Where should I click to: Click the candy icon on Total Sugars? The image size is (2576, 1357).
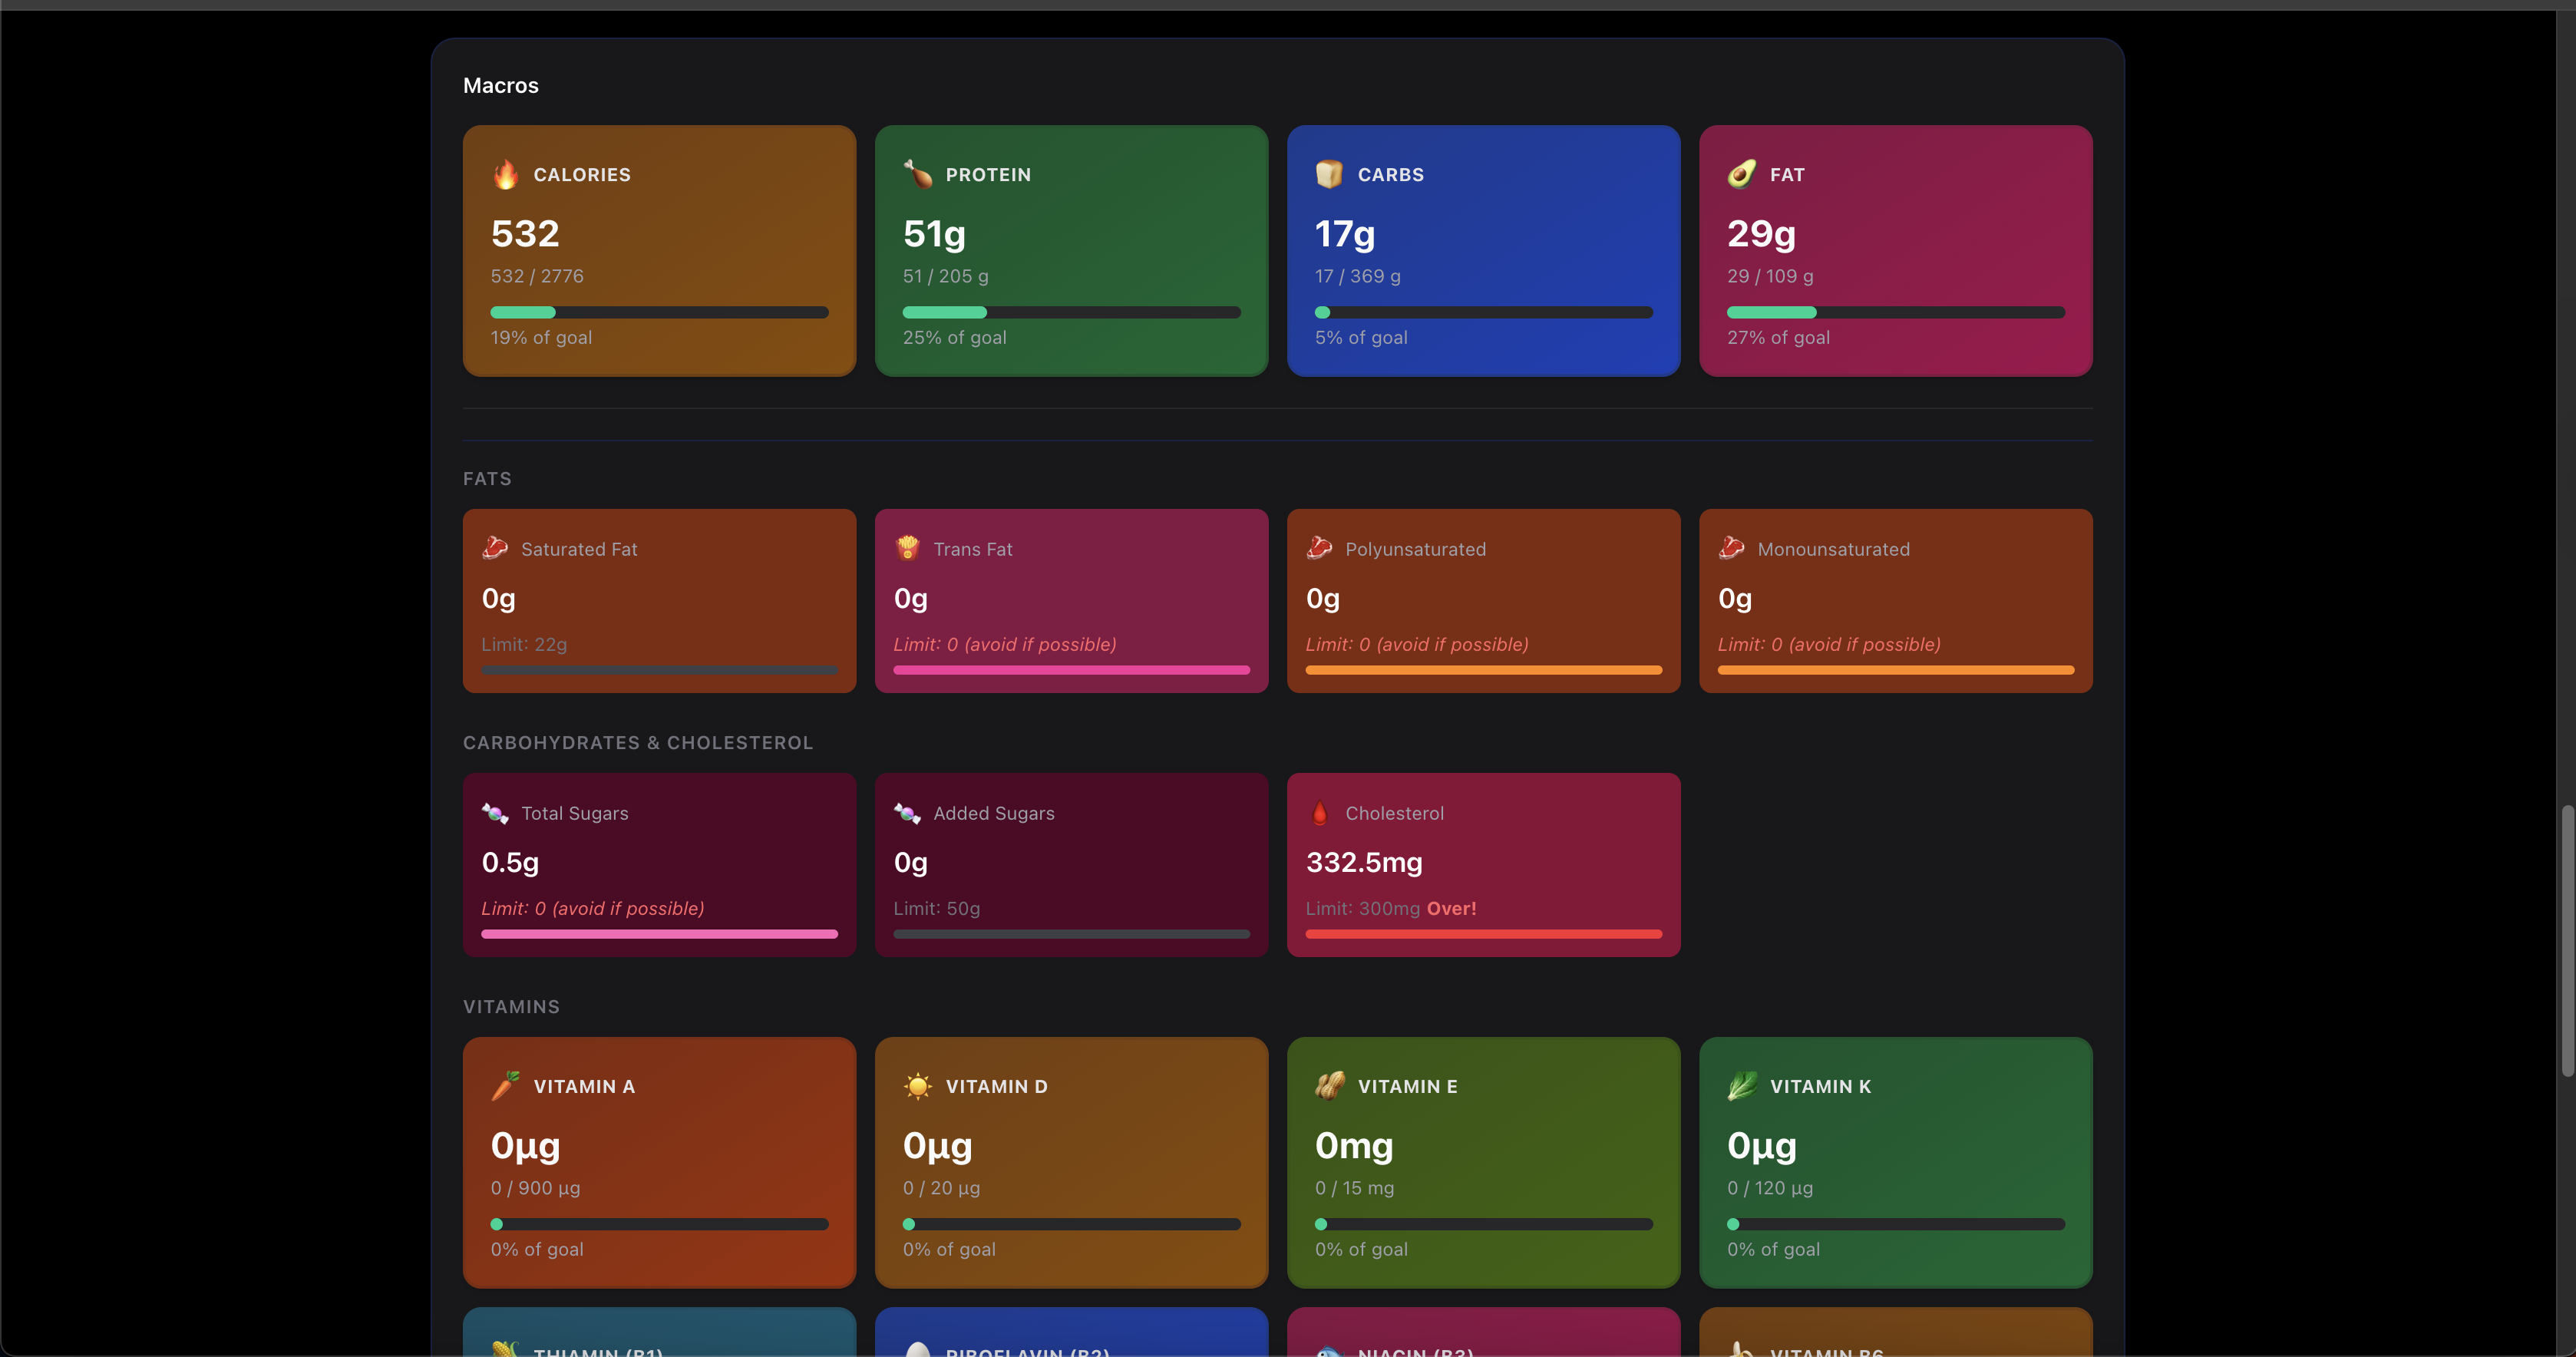[495, 813]
